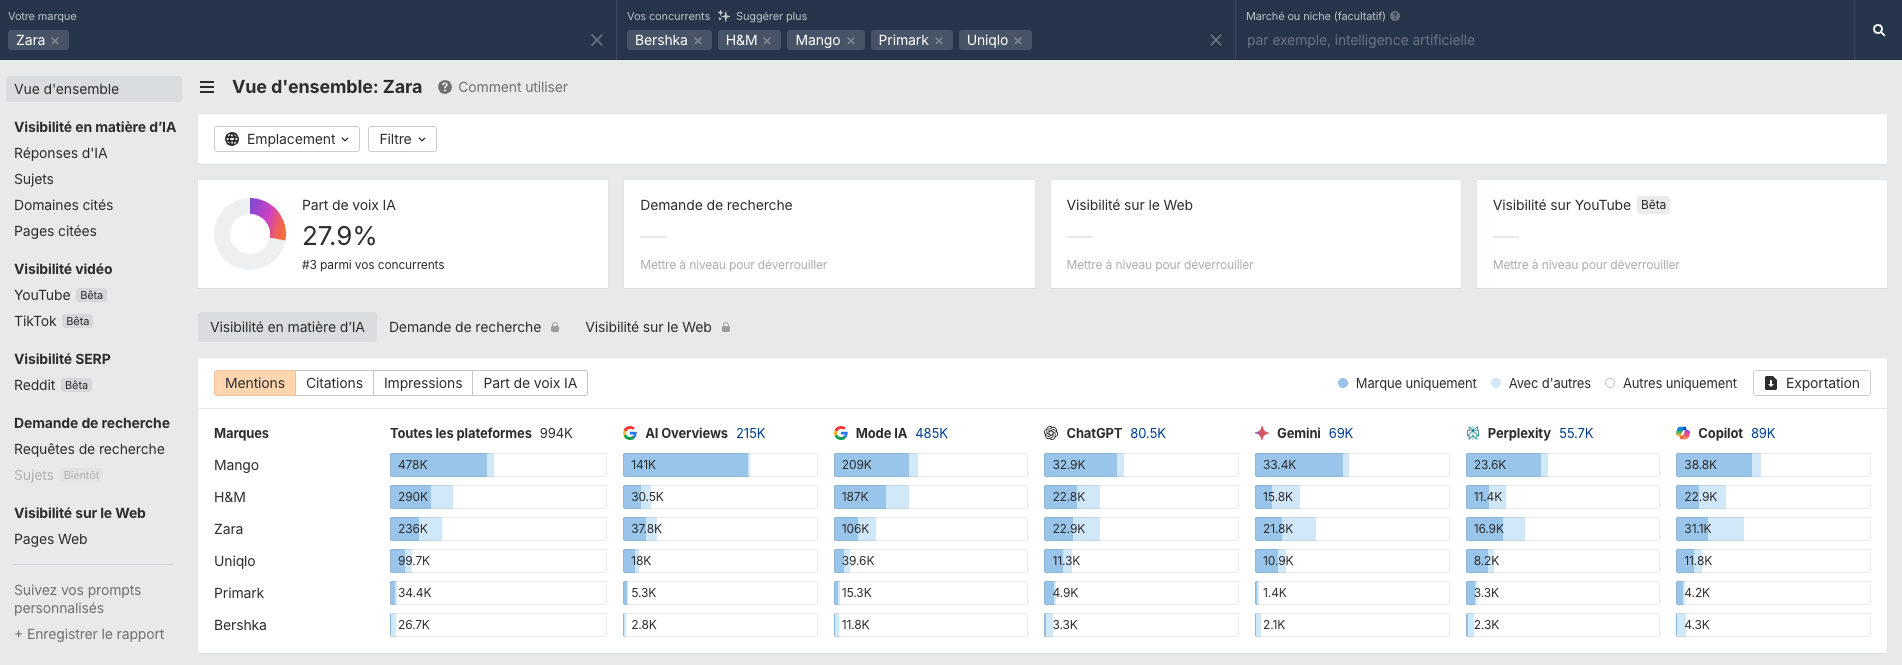The height and width of the screenshot is (665, 1902).
Task: Toggle the Avec d'autres legend filter
Action: (x=1540, y=383)
